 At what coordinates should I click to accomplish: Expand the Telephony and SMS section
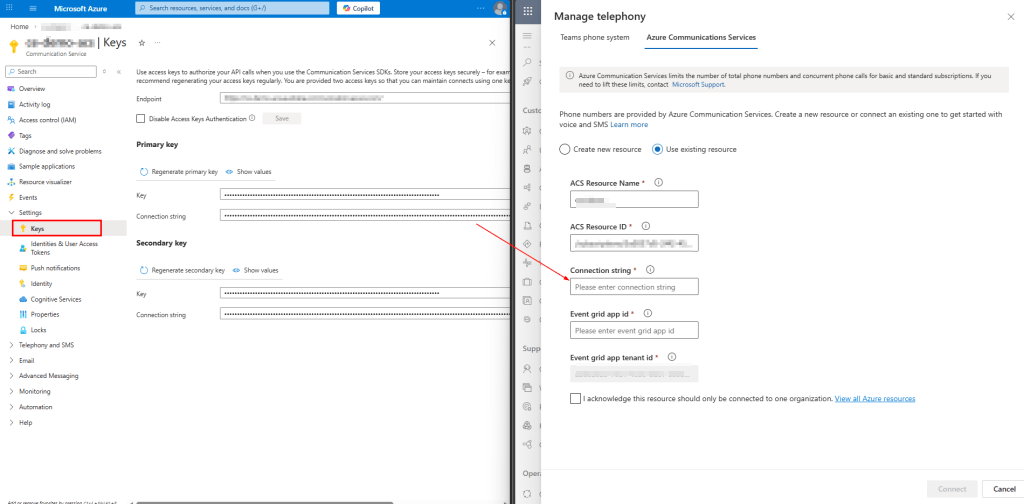(11, 345)
